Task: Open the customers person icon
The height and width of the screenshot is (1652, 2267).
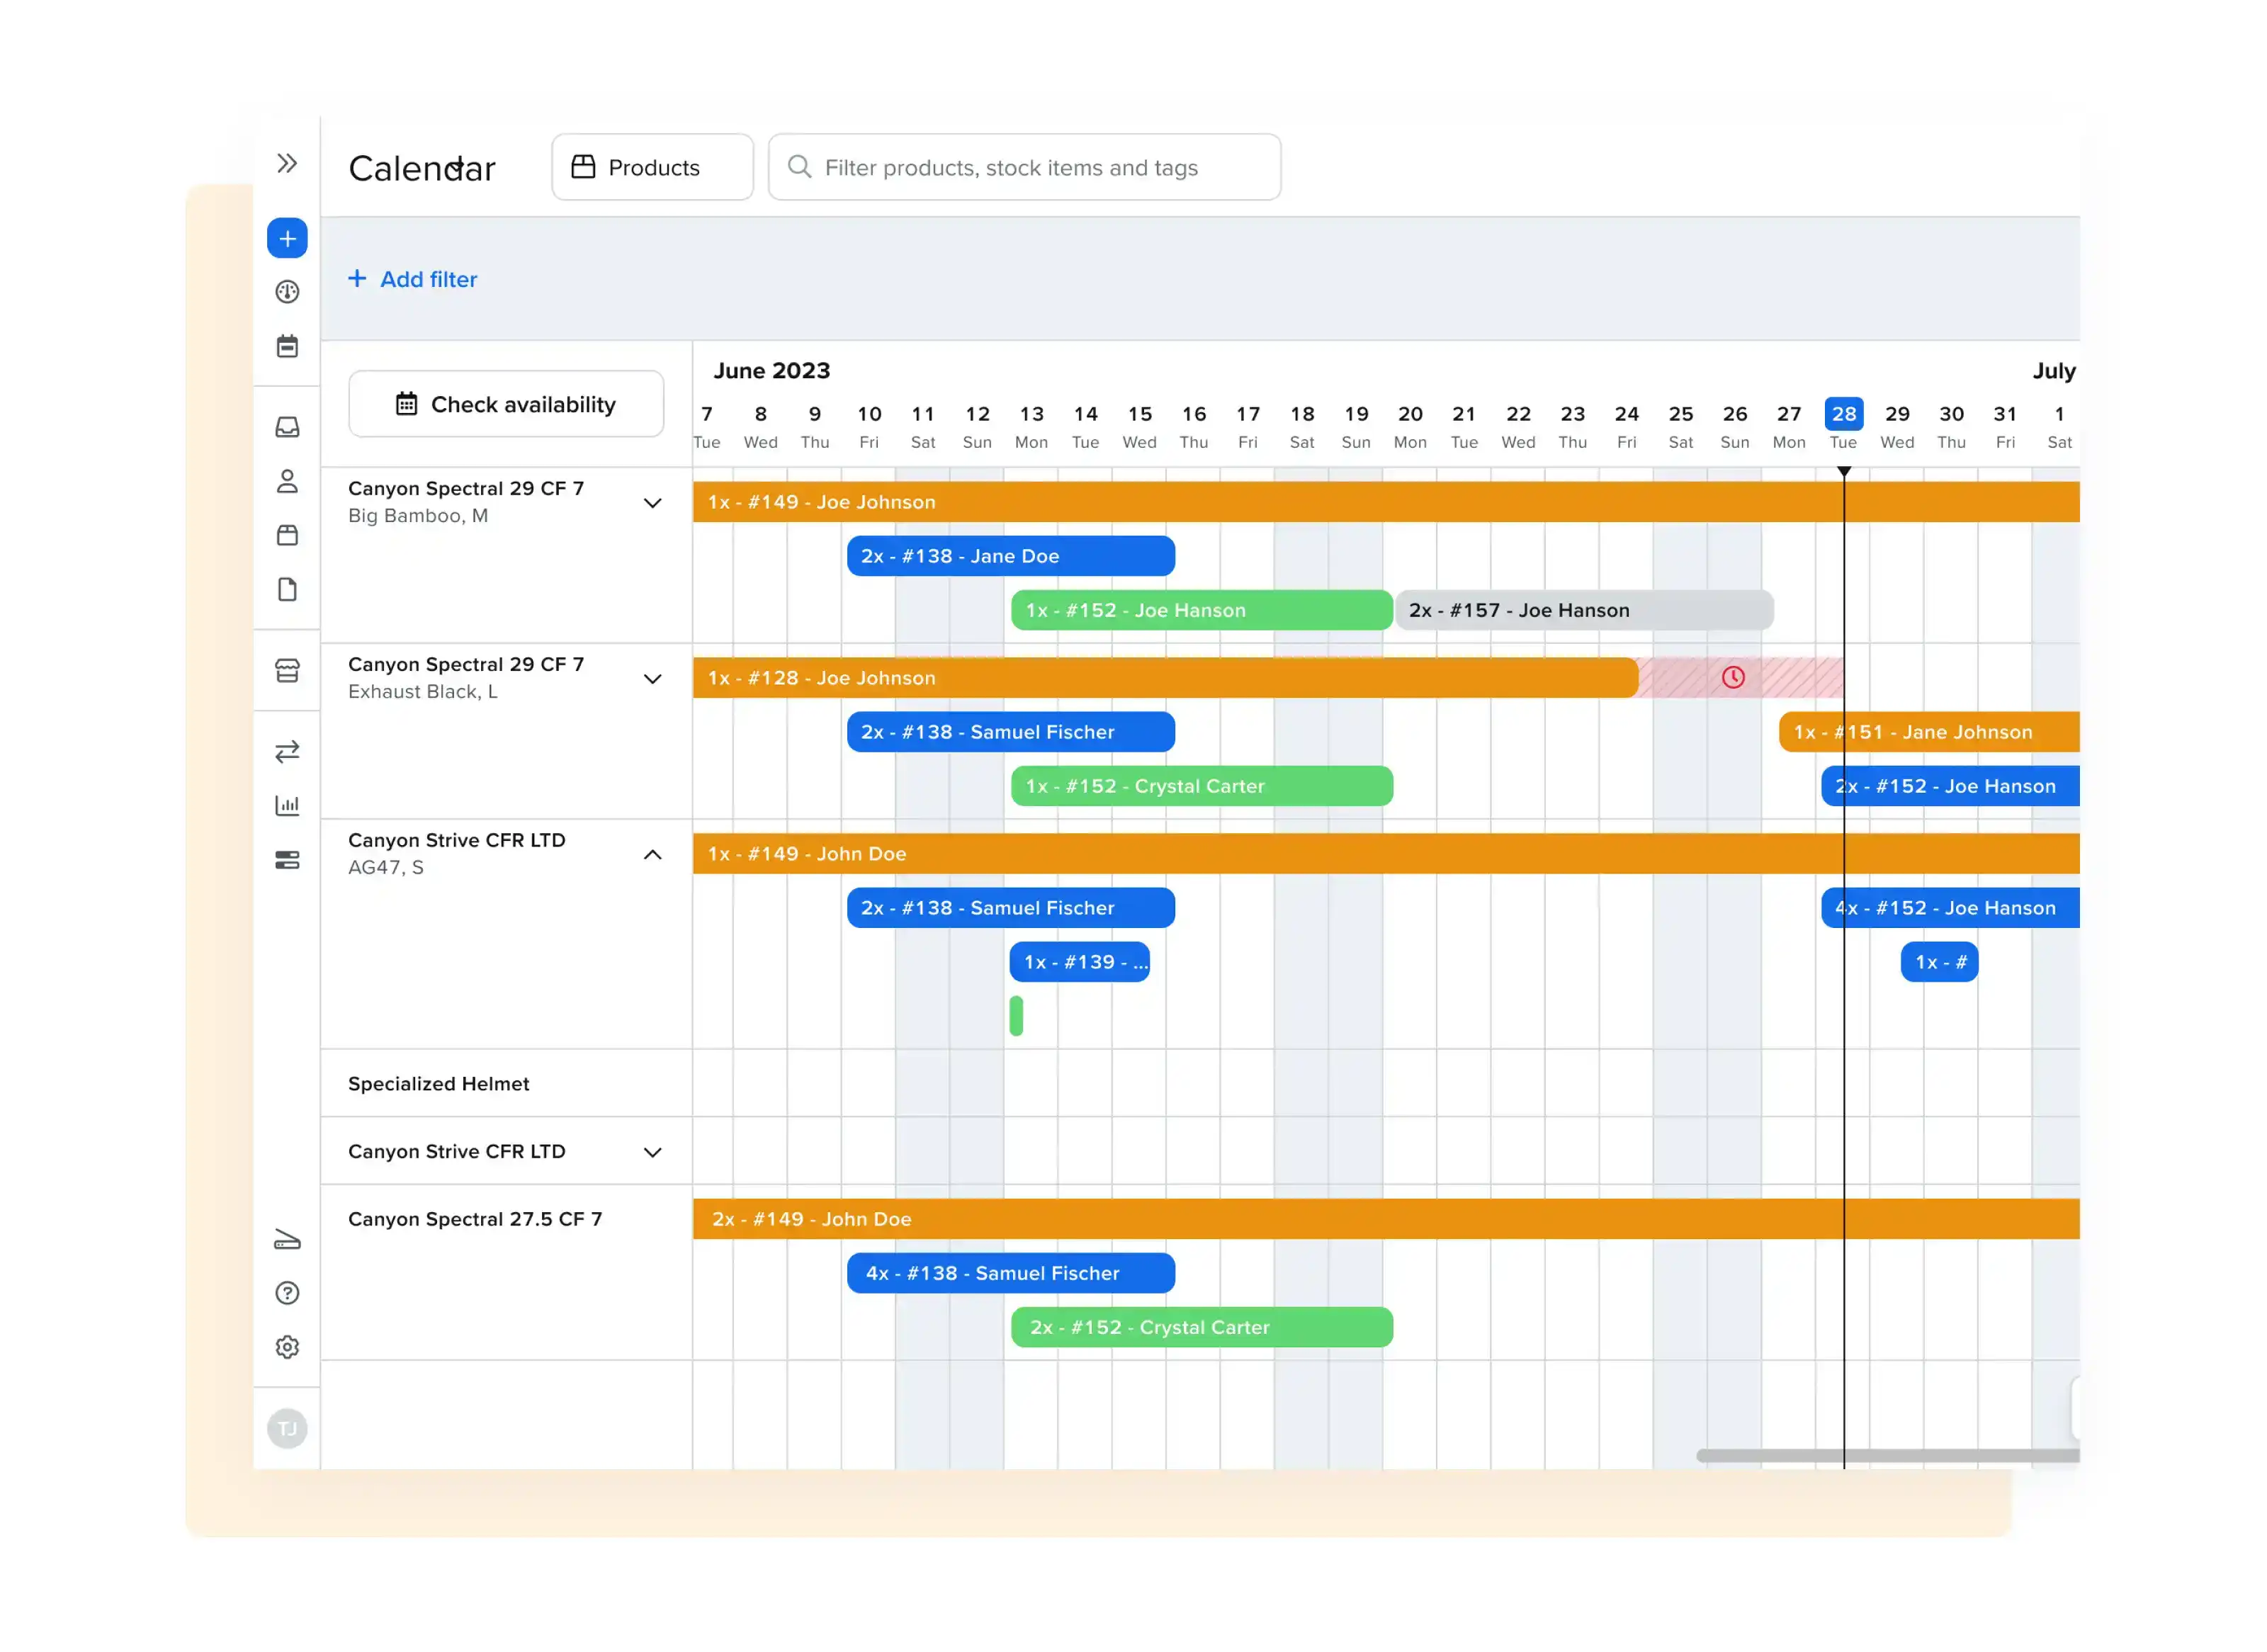Action: [287, 481]
